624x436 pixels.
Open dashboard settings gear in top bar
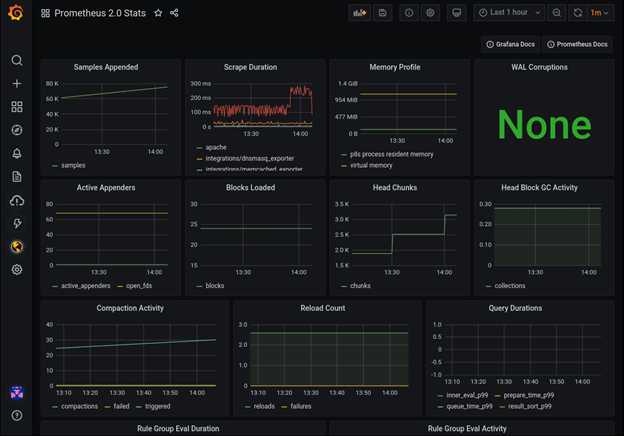click(431, 13)
